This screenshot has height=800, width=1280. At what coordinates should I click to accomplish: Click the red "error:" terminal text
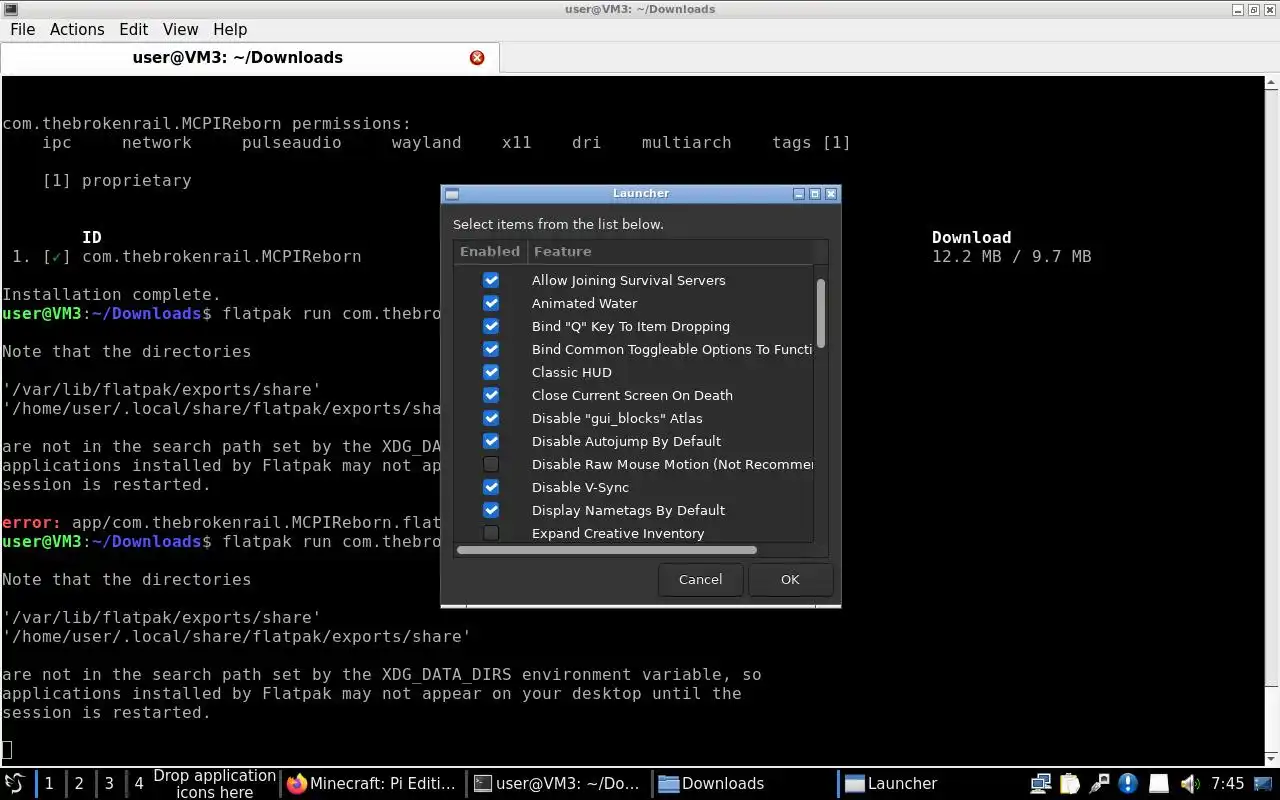[31, 522]
